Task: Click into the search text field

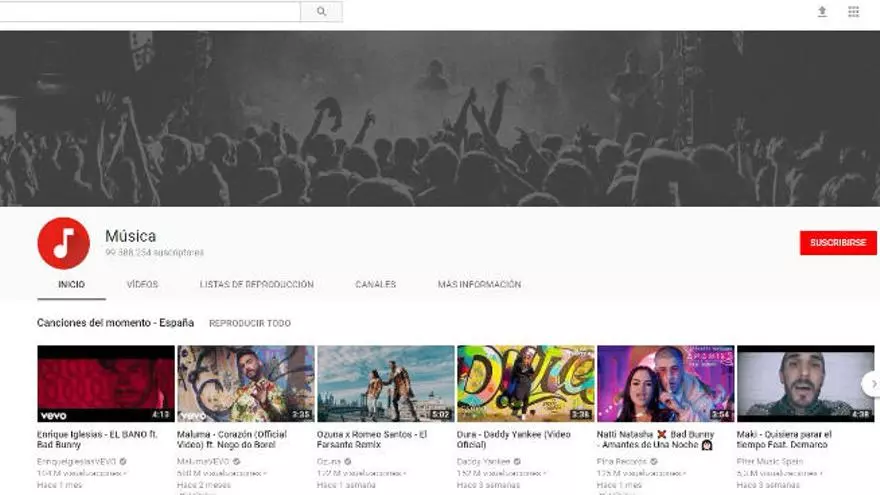Action: click(150, 12)
